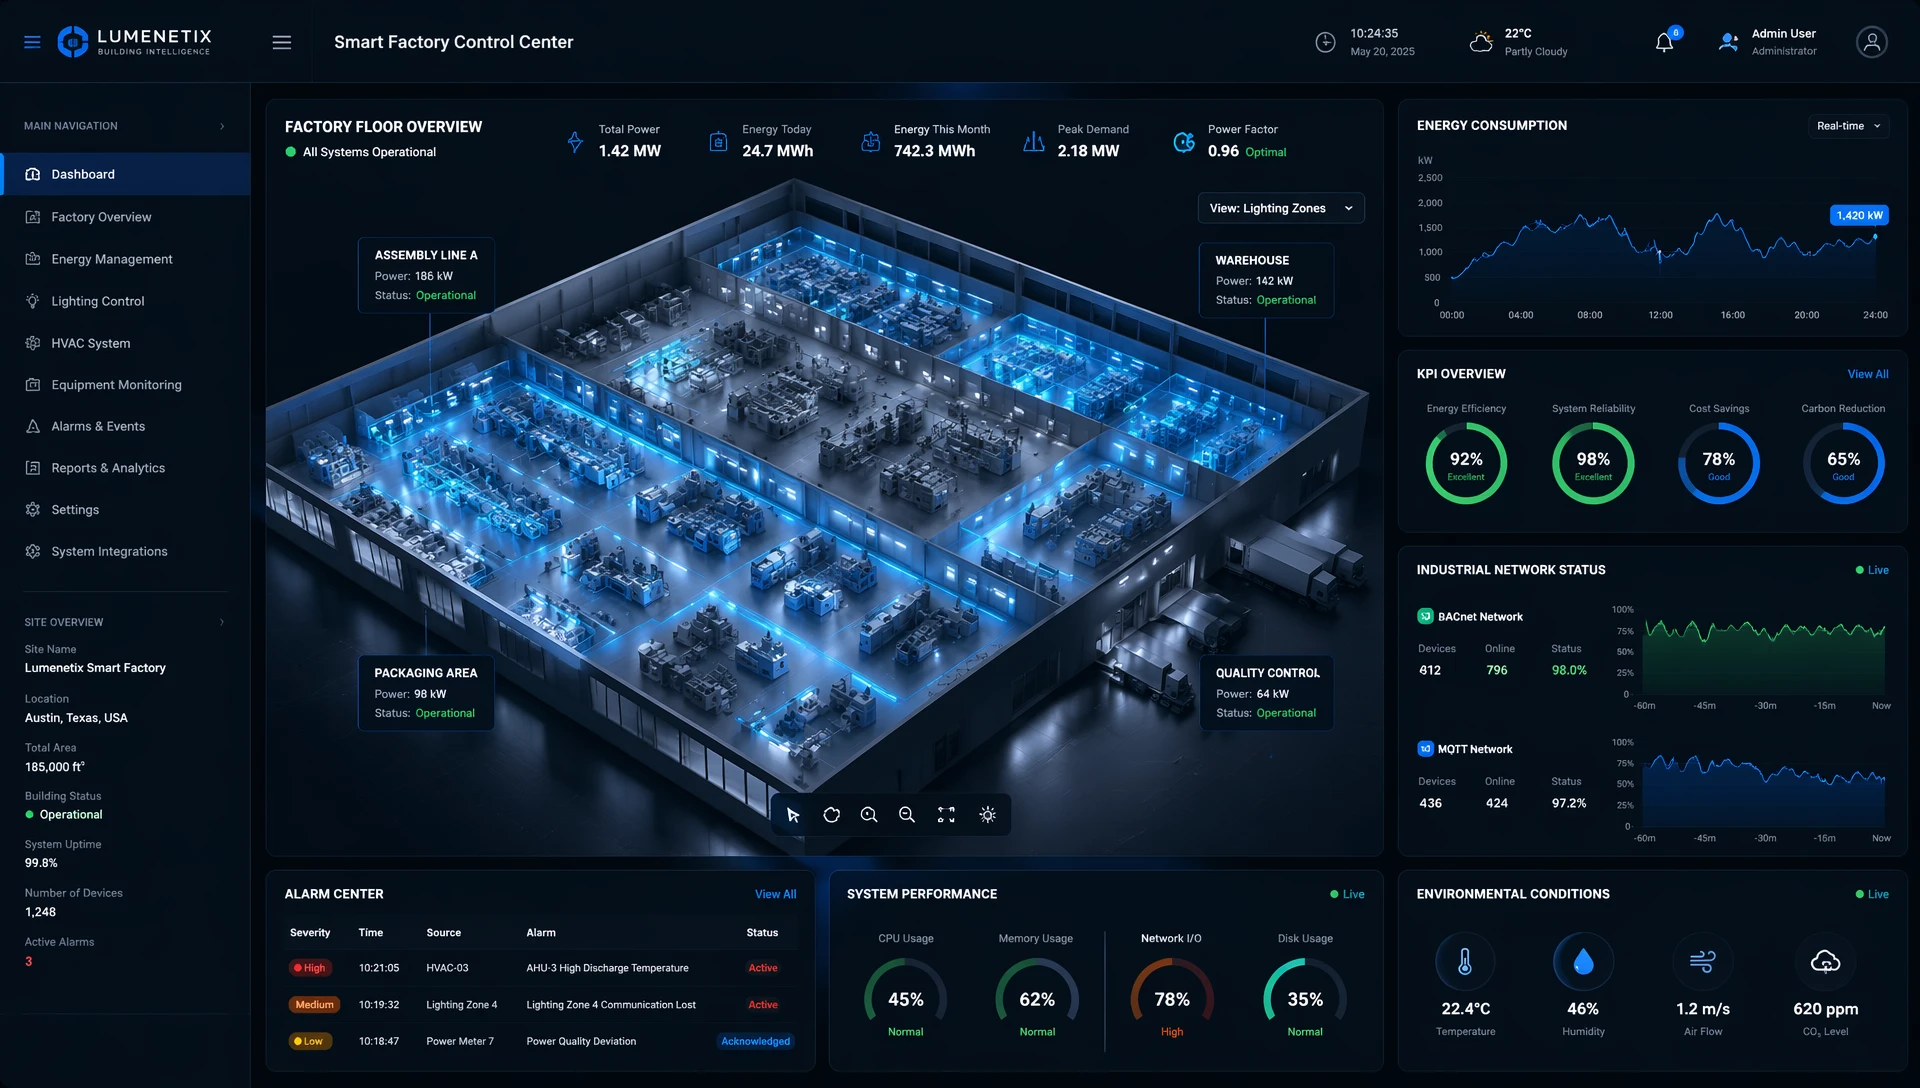
Task: Open notifications bell
Action: 1664,42
